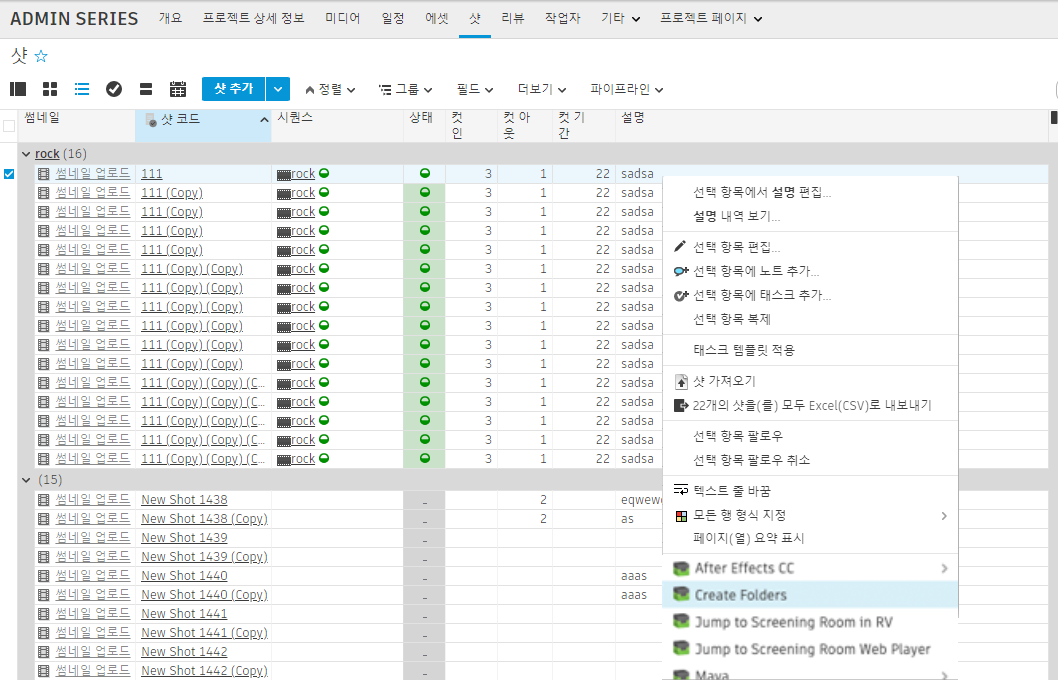
Task: Collapse the rock (16) group
Action: point(26,154)
